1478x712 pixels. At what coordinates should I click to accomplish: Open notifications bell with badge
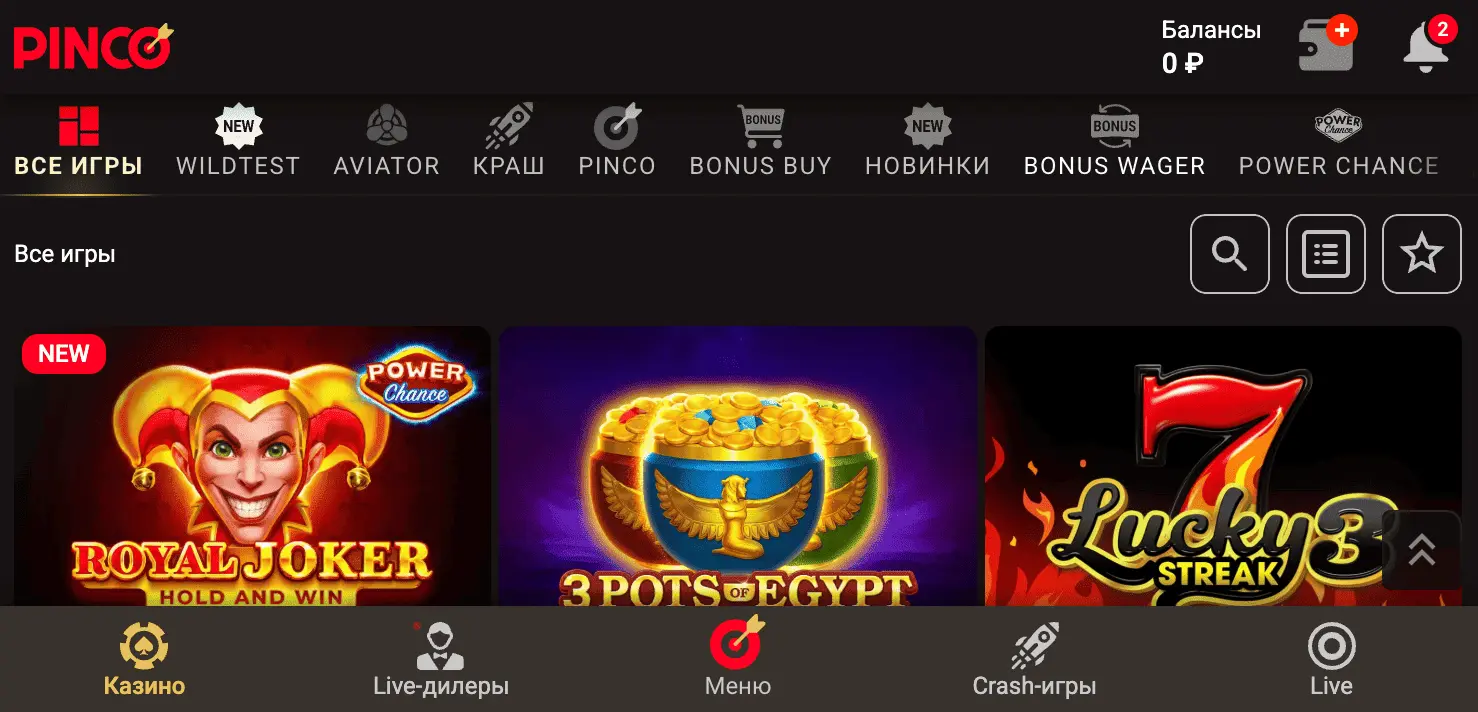coord(1428,45)
